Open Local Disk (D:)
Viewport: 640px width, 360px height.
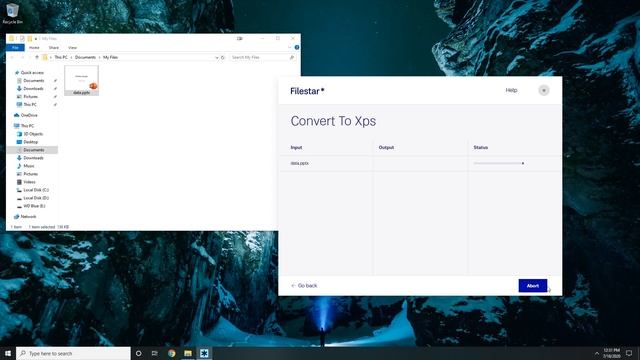(x=36, y=198)
